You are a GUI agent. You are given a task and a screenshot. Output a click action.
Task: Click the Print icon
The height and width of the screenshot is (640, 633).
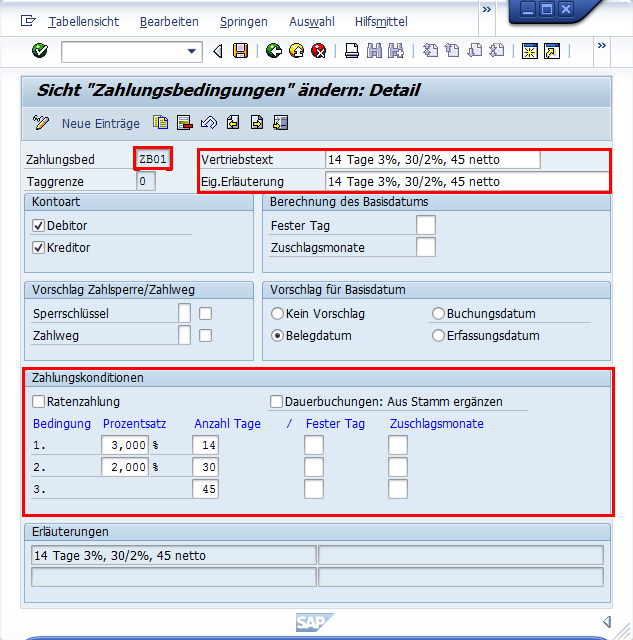click(x=352, y=51)
